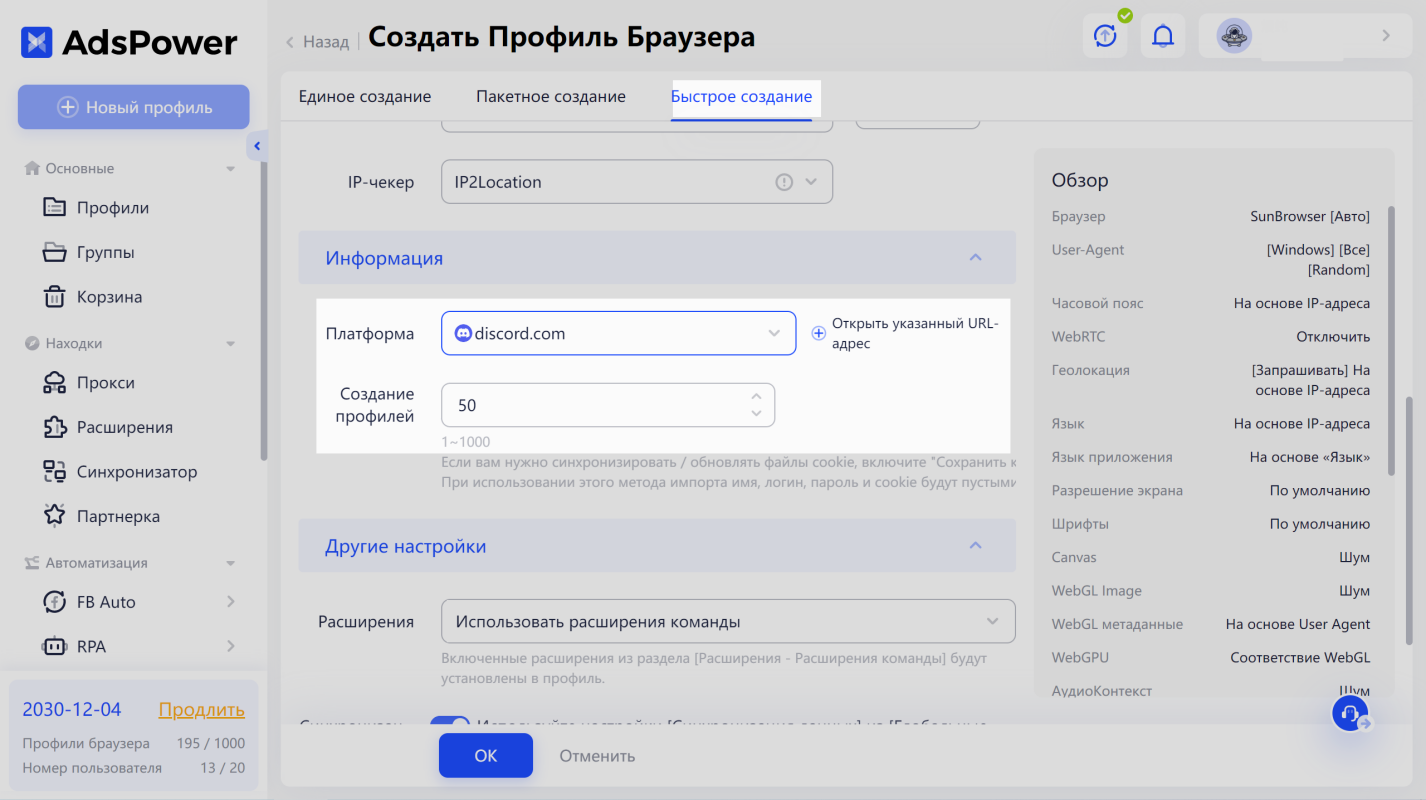Decrease Создание профилей value with down arrow

click(757, 413)
